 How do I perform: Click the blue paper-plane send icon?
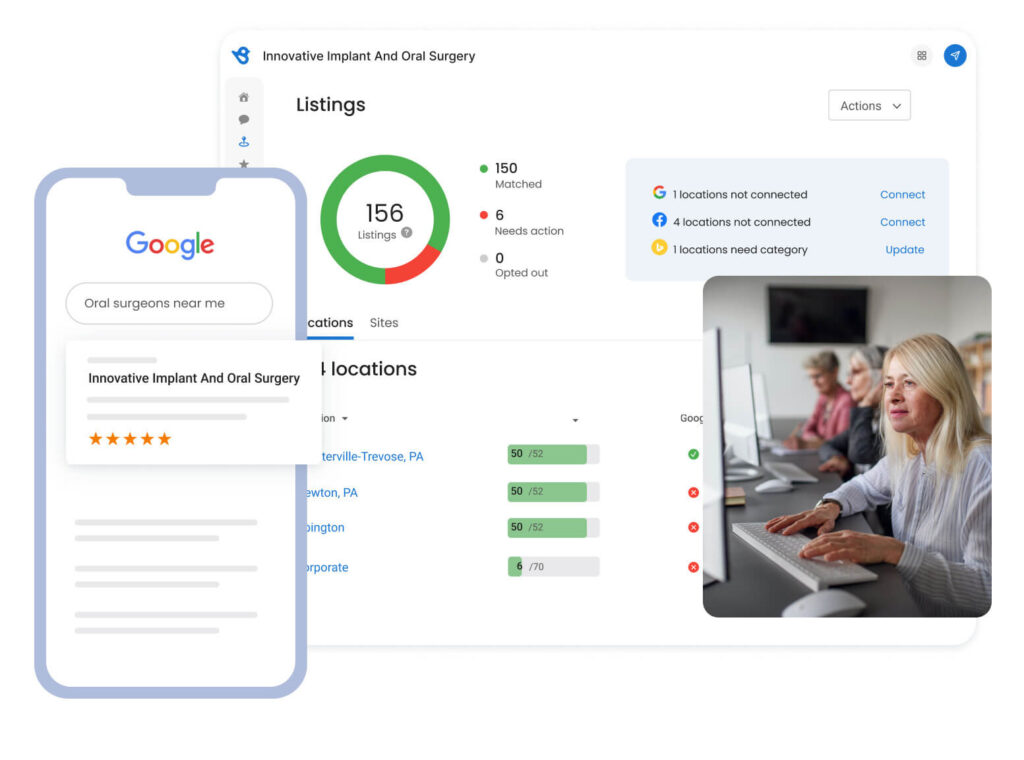(955, 55)
